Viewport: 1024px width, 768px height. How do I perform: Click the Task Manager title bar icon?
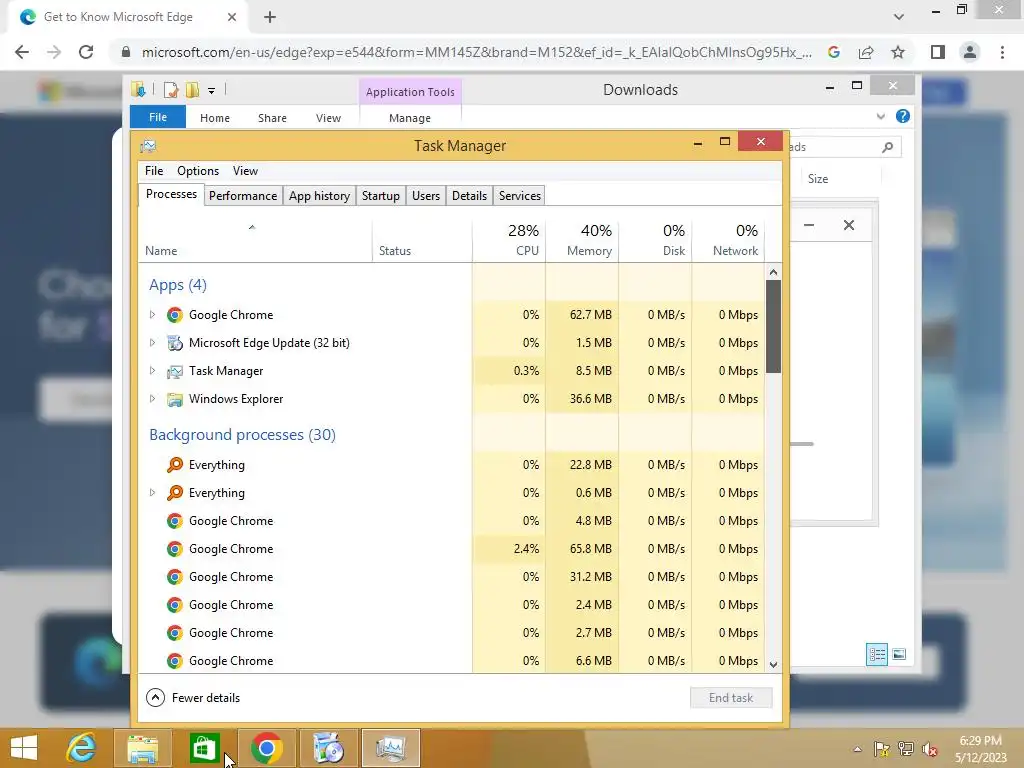pos(148,146)
